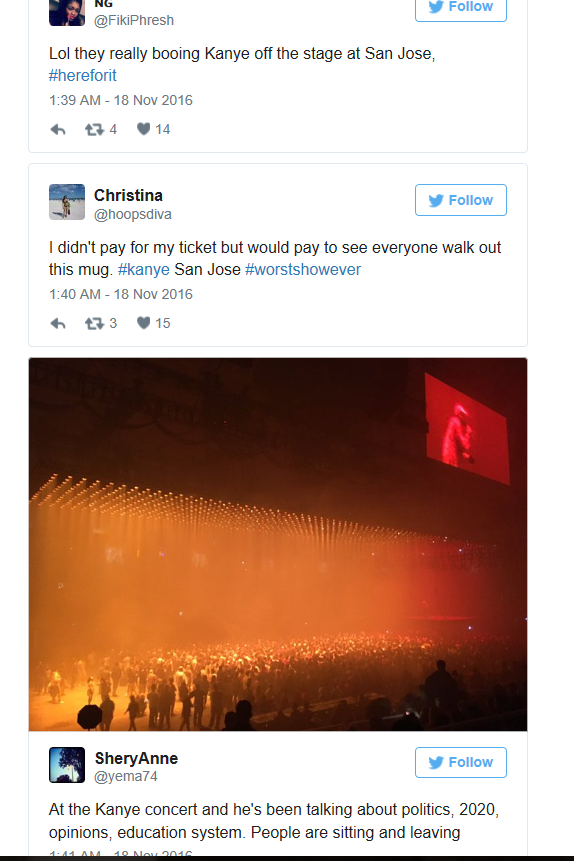Open the 1:39 AM - 18 Nov 2016 timestamp

(121, 100)
